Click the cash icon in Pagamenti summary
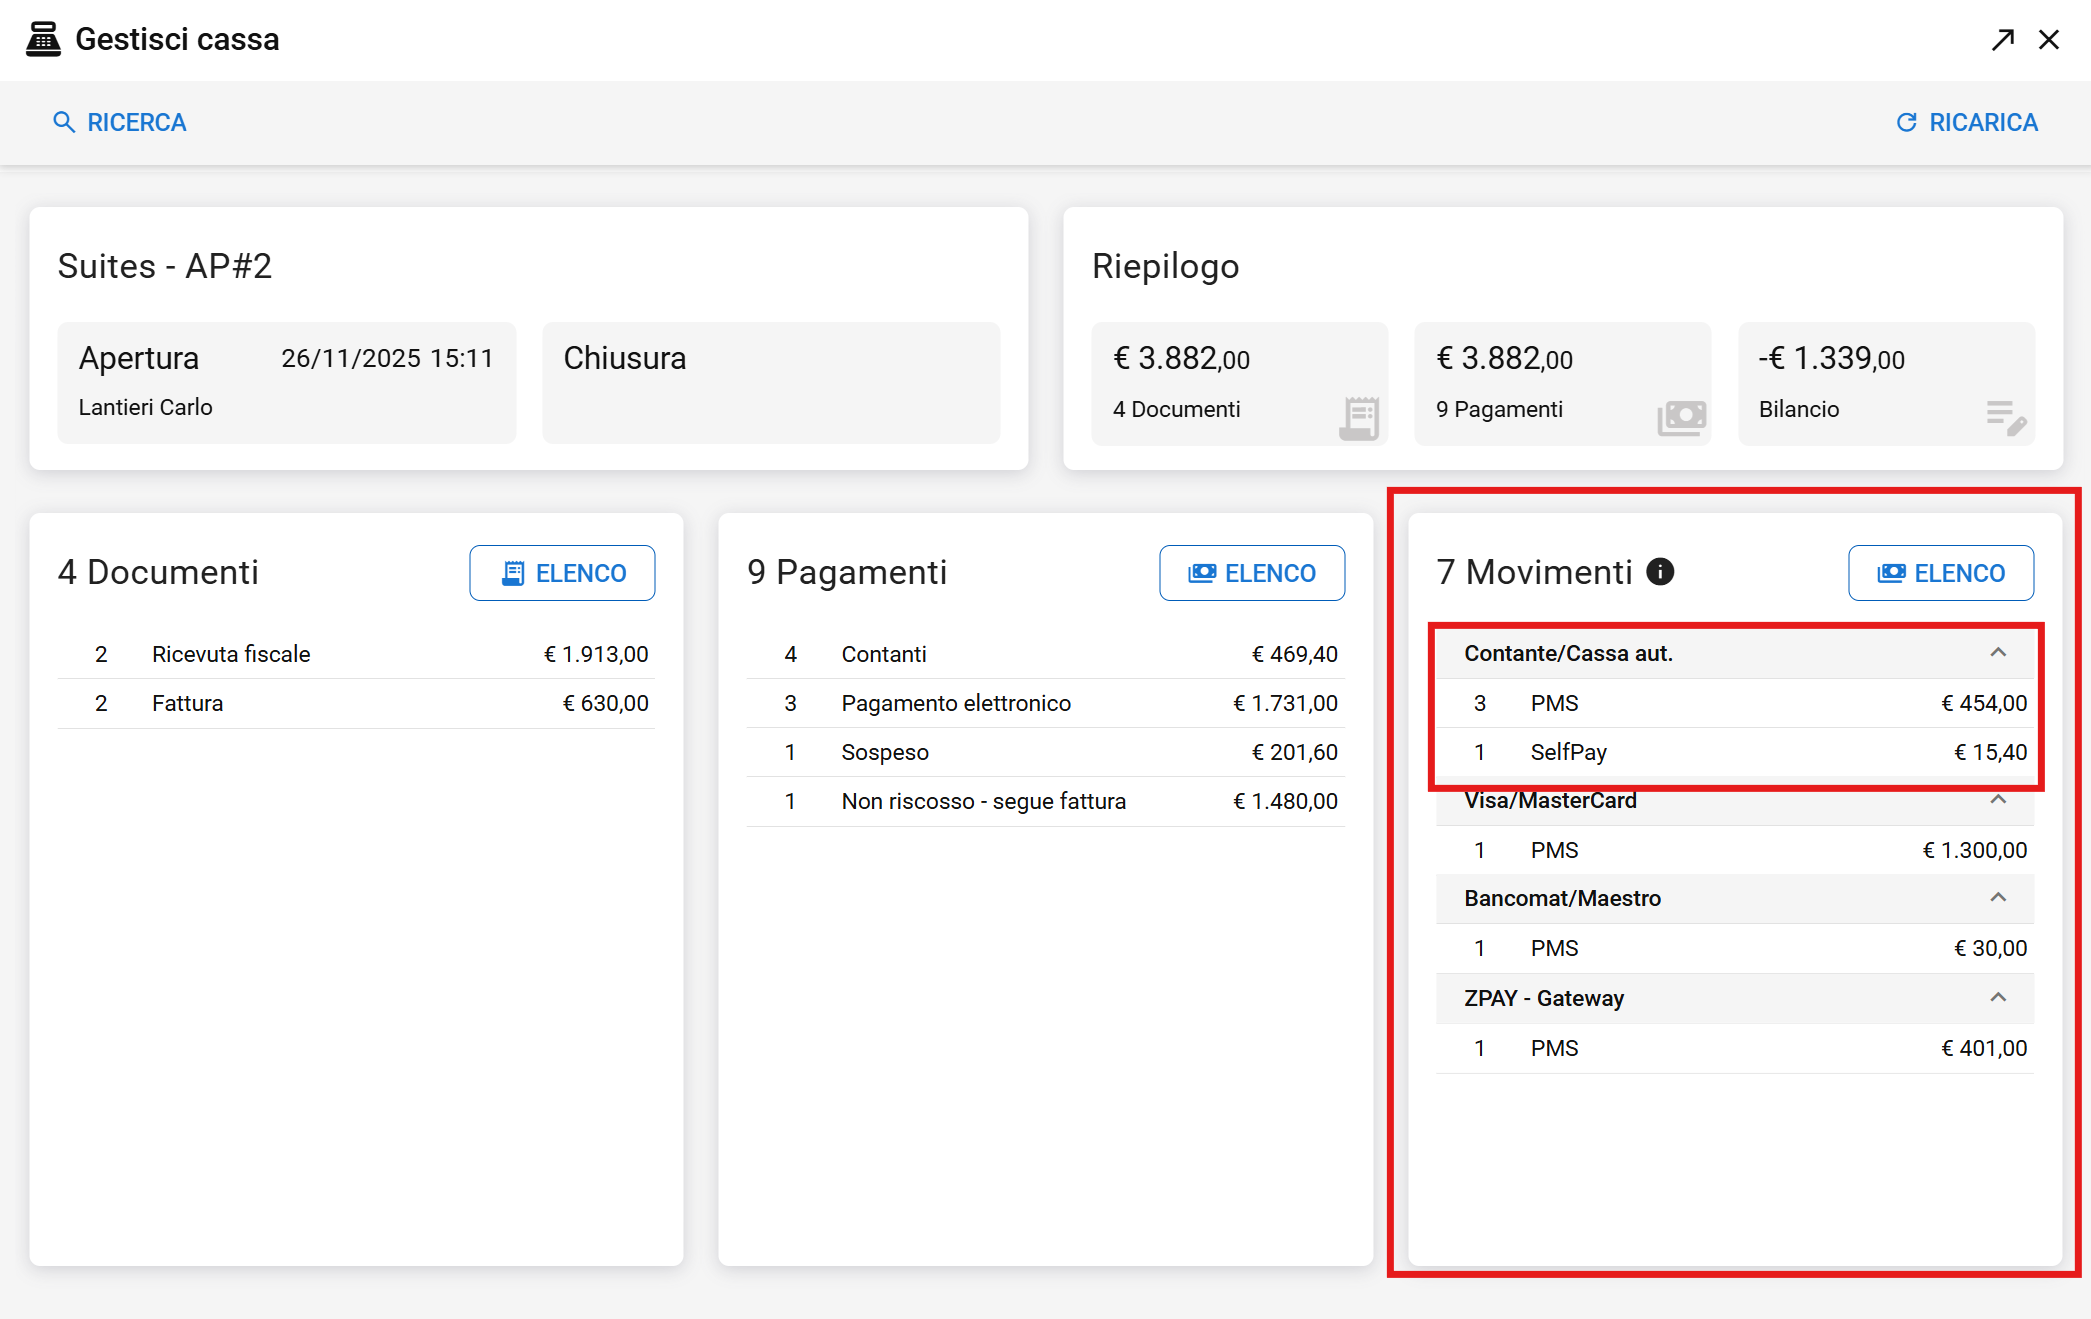This screenshot has width=2091, height=1319. [1682, 418]
